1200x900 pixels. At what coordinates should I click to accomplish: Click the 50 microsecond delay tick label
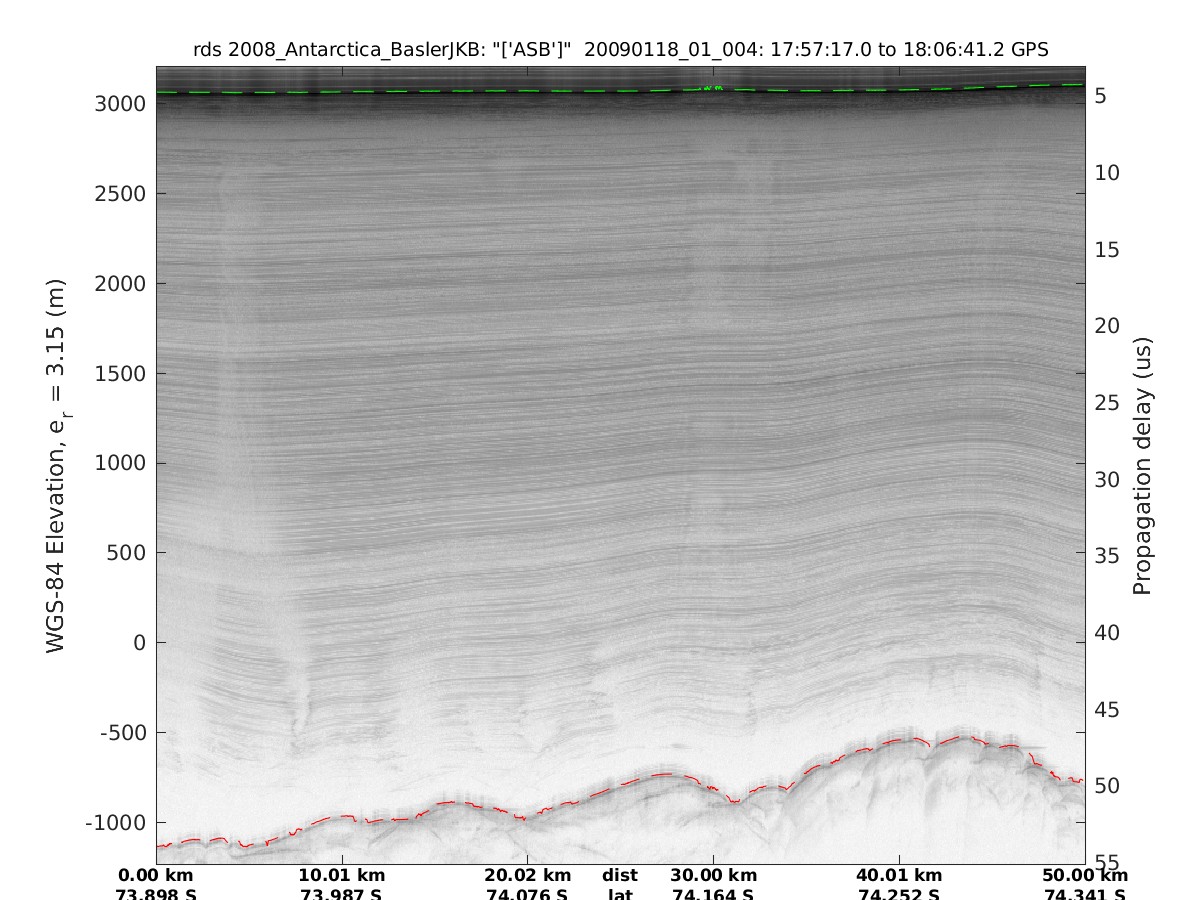(1107, 786)
